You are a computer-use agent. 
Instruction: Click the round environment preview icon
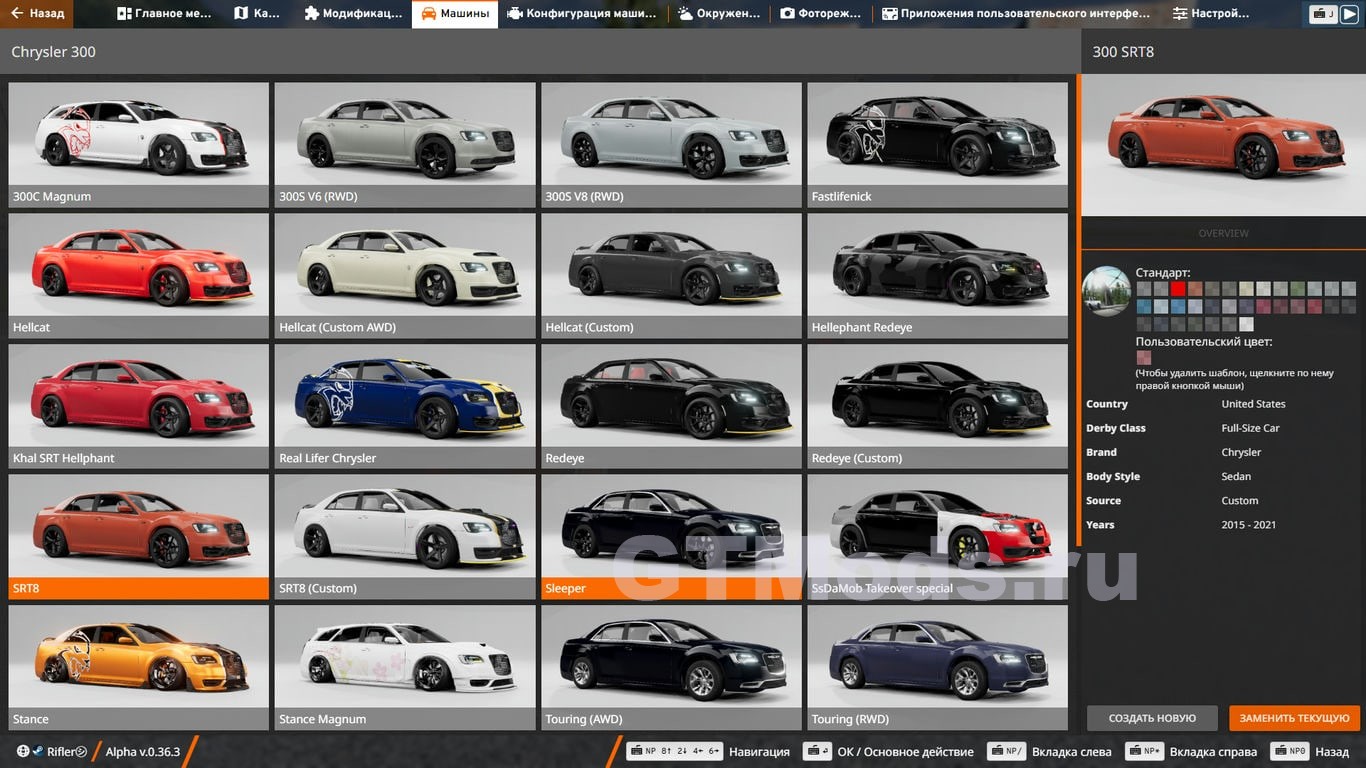click(1107, 291)
